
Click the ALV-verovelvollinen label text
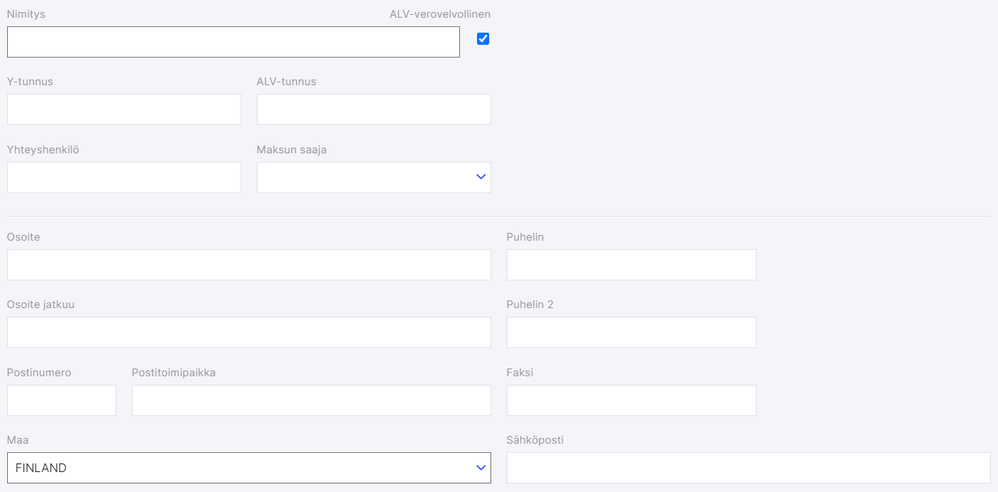[x=440, y=15]
